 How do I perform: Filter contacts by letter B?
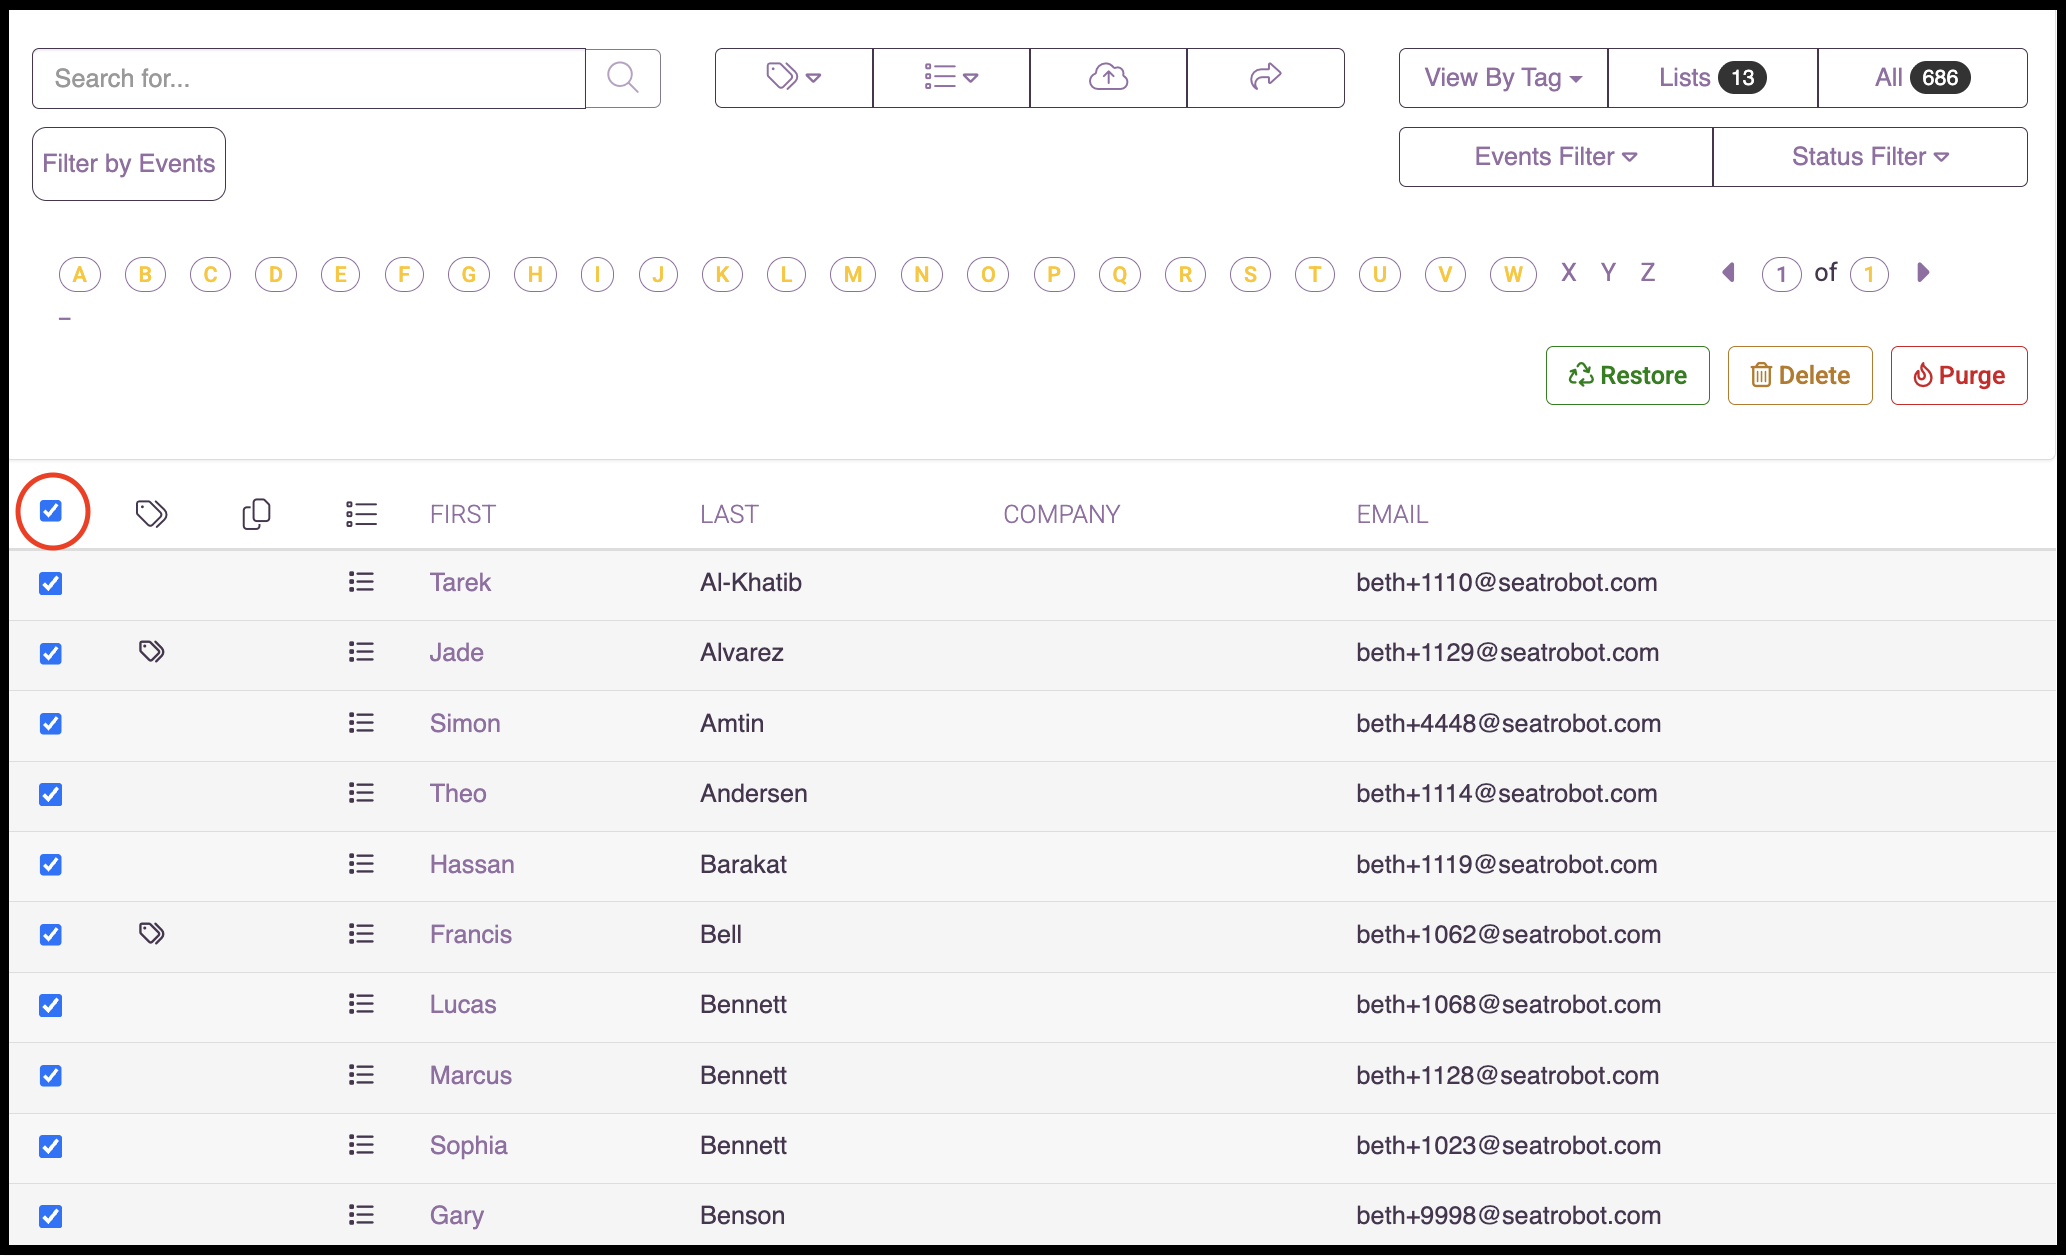click(145, 274)
